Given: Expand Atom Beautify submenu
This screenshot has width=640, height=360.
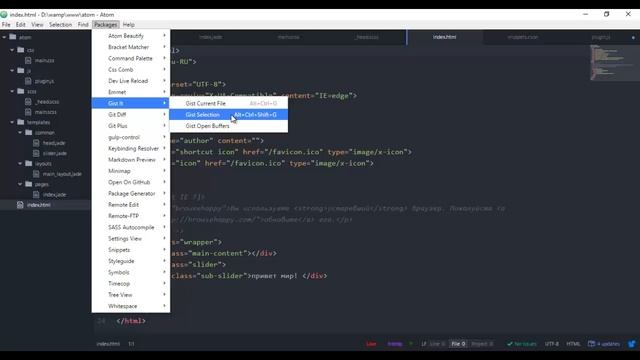Looking at the screenshot, I should tap(131, 36).
